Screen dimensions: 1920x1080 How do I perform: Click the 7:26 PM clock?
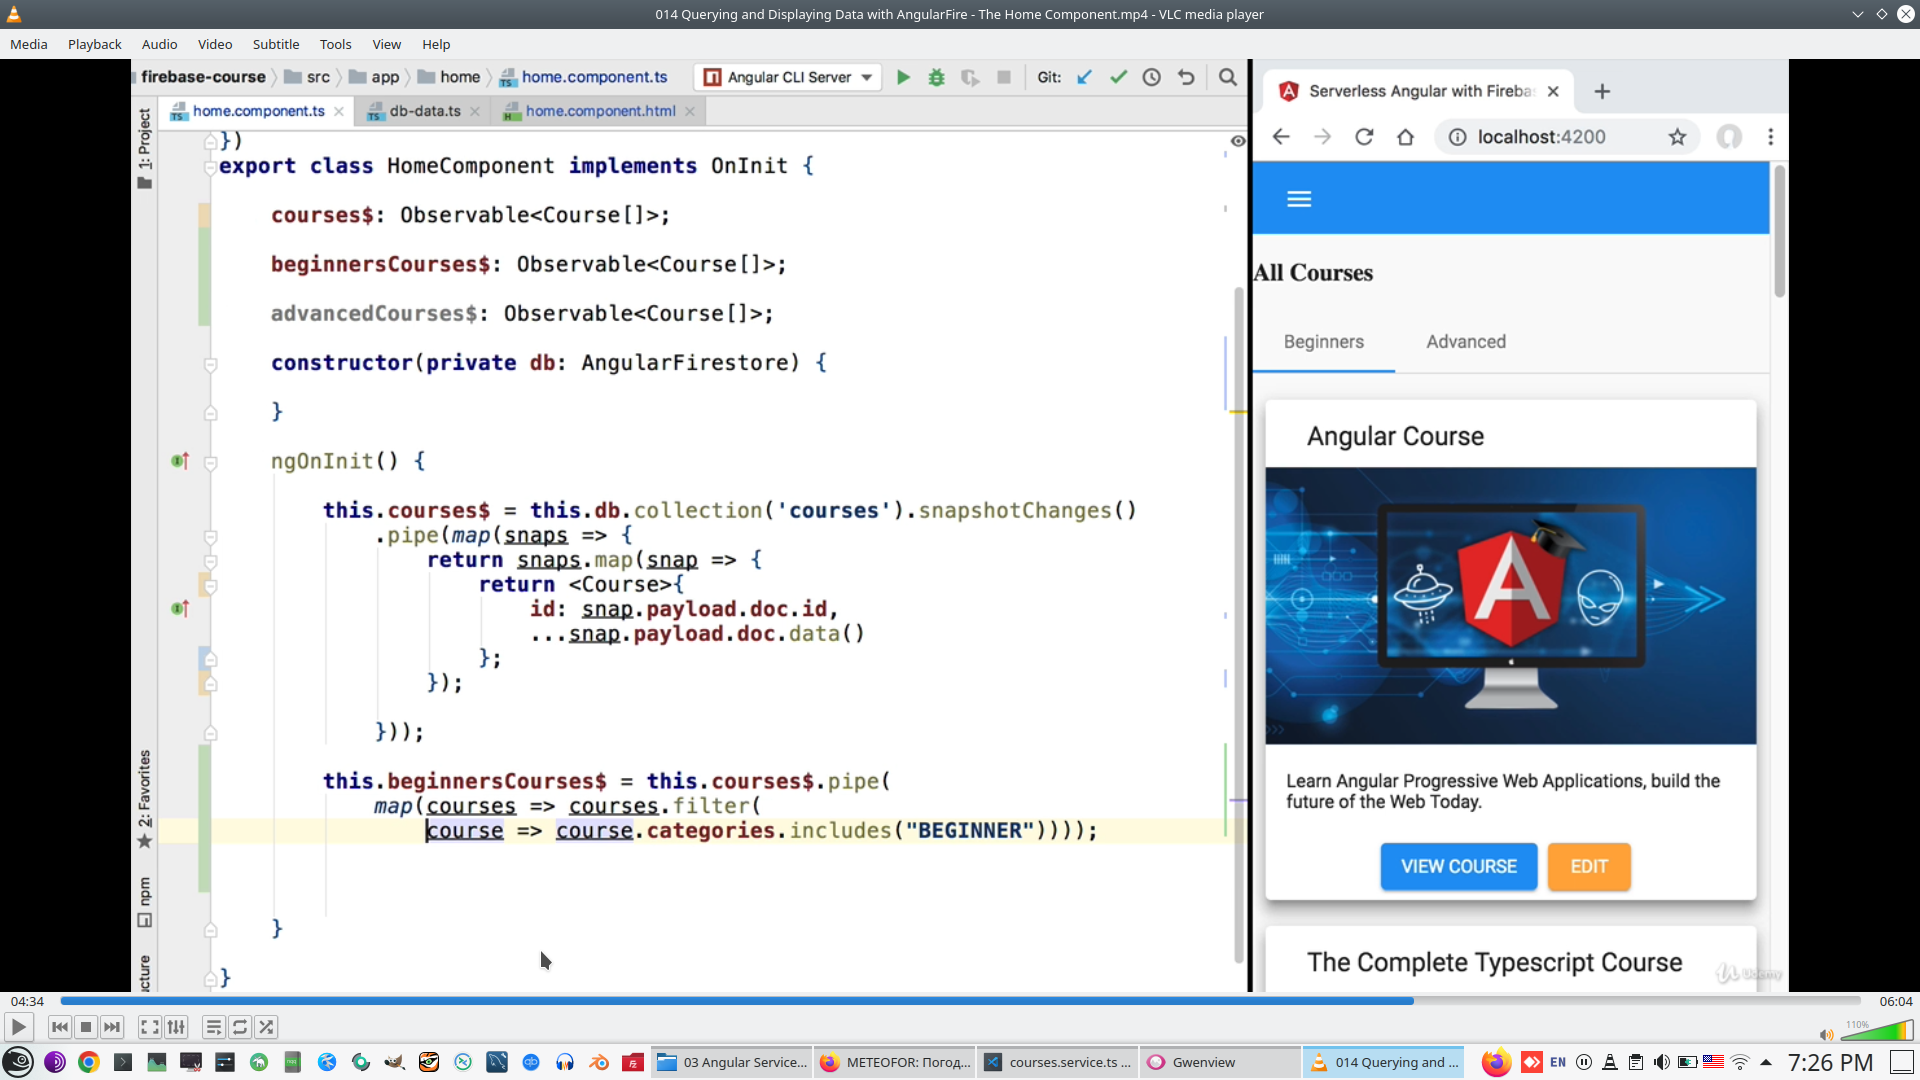click(1829, 1062)
